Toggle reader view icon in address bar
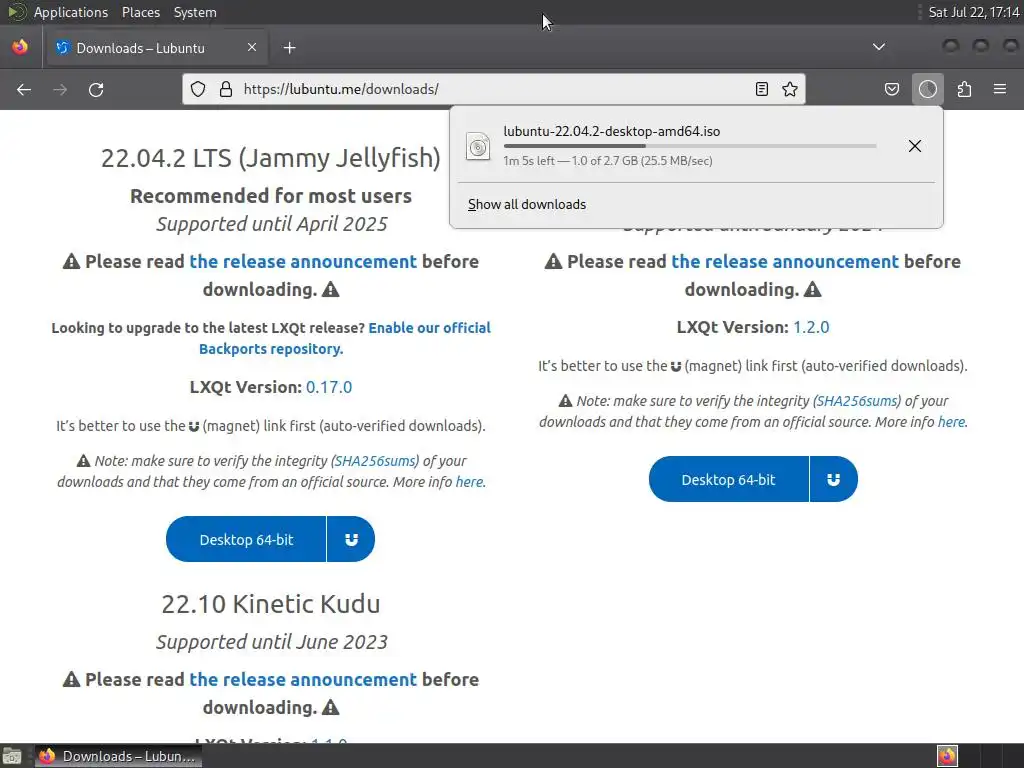1024x768 pixels. click(x=761, y=89)
